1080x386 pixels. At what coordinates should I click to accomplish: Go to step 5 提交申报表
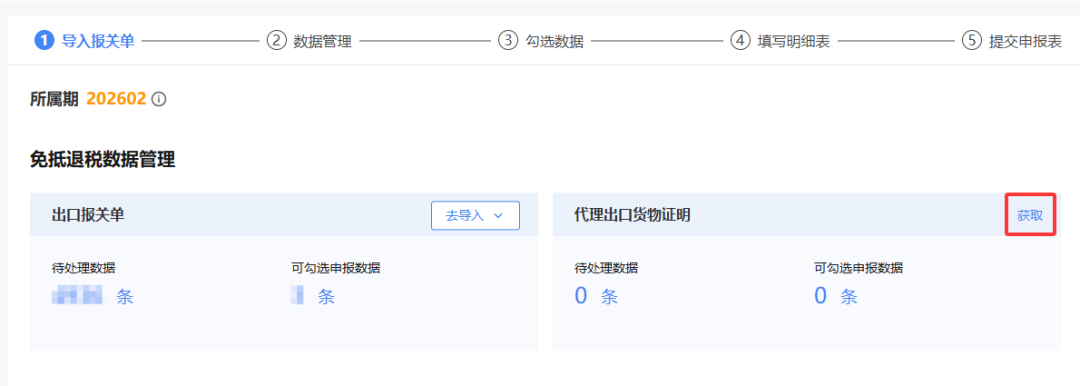[1012, 41]
